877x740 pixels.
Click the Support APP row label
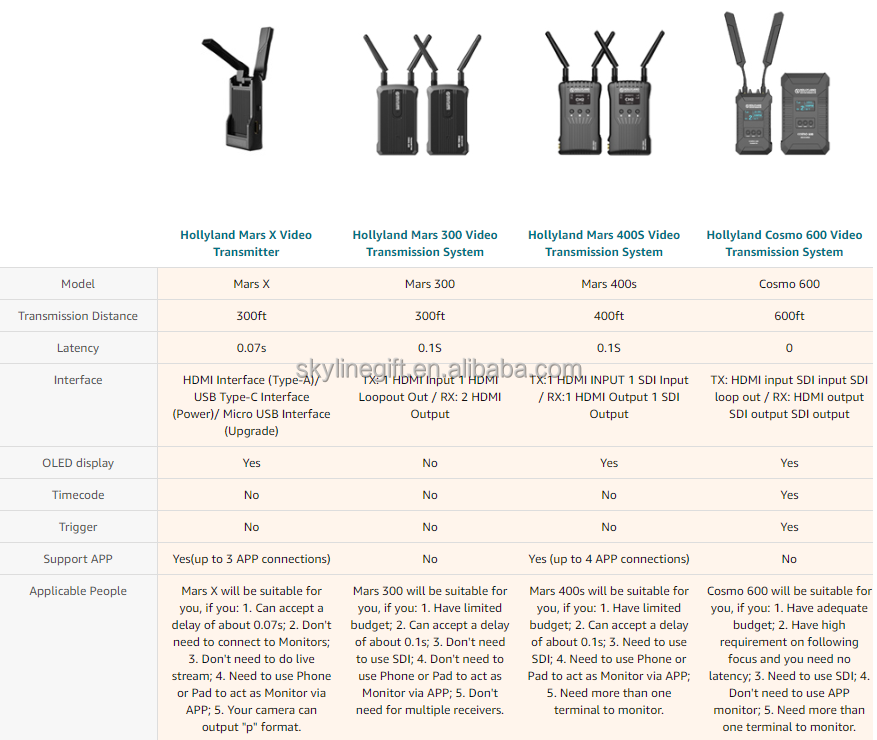tap(78, 559)
